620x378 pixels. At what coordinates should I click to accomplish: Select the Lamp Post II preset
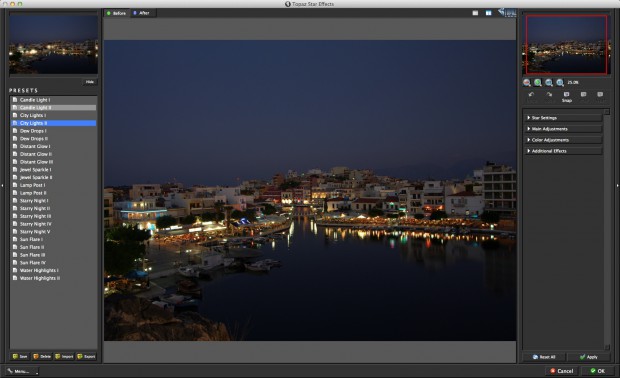[53, 193]
